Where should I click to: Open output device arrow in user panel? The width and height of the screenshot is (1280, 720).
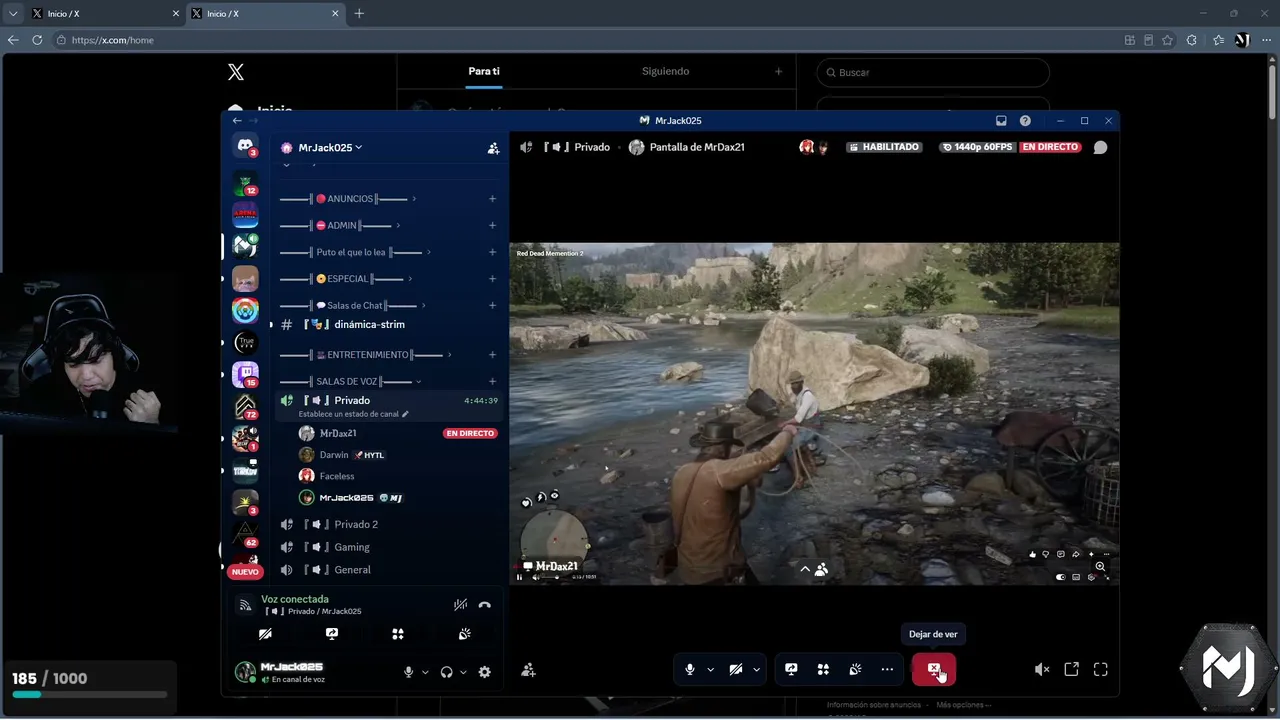[463, 672]
